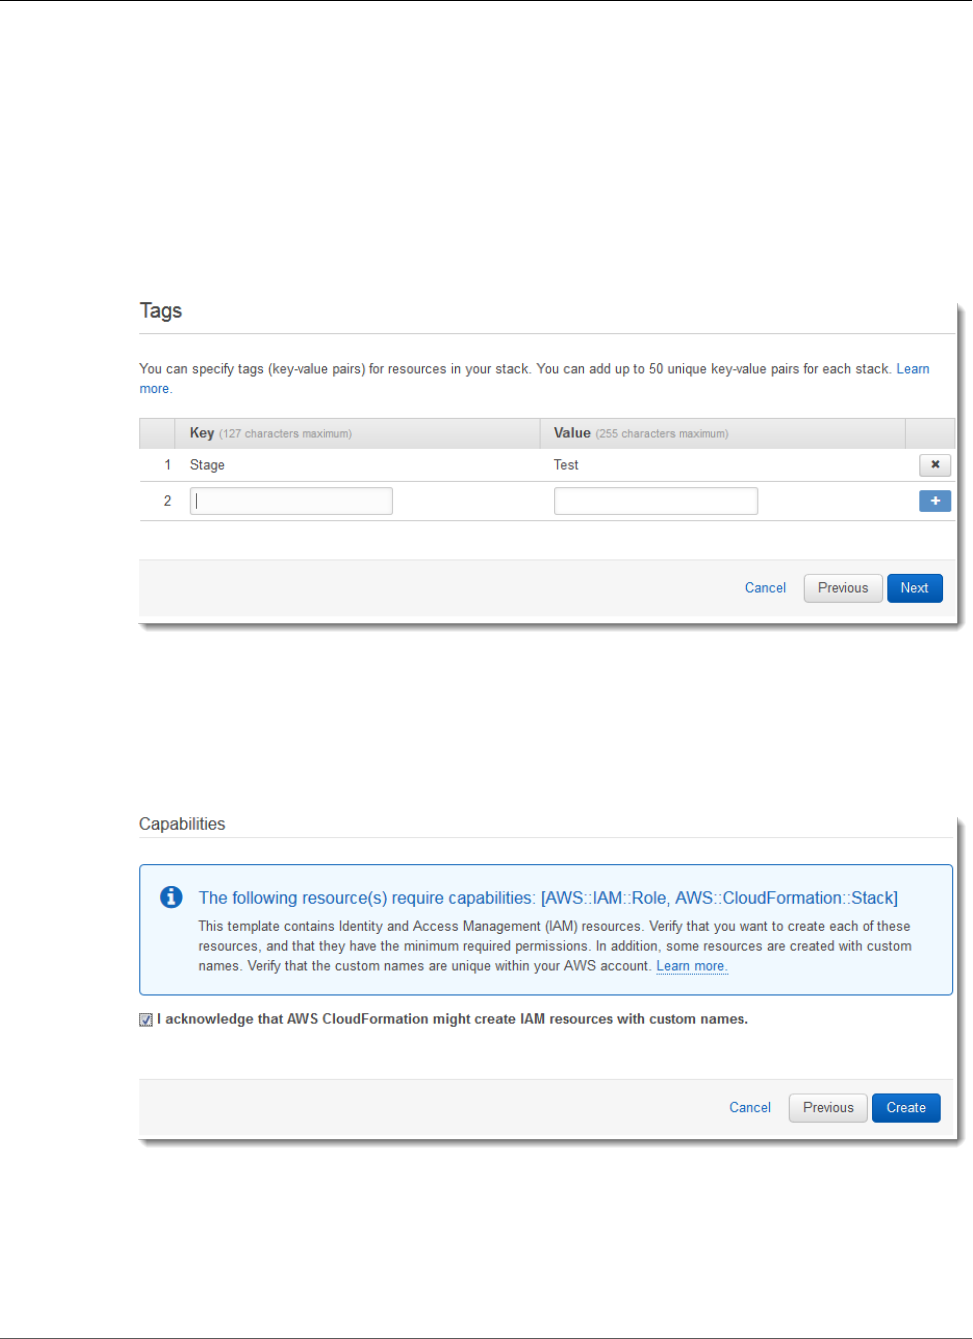Click the acknowledgment label text

coord(452,1019)
